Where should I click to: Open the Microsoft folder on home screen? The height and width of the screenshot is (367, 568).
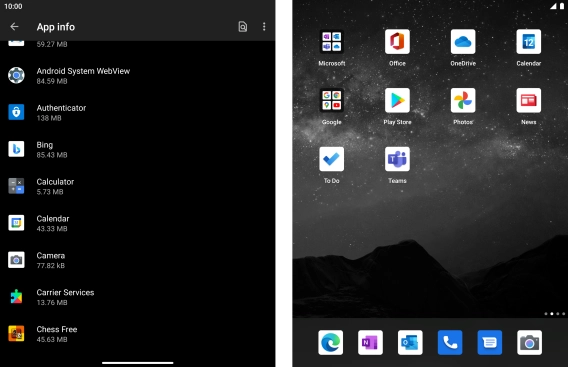point(331,42)
